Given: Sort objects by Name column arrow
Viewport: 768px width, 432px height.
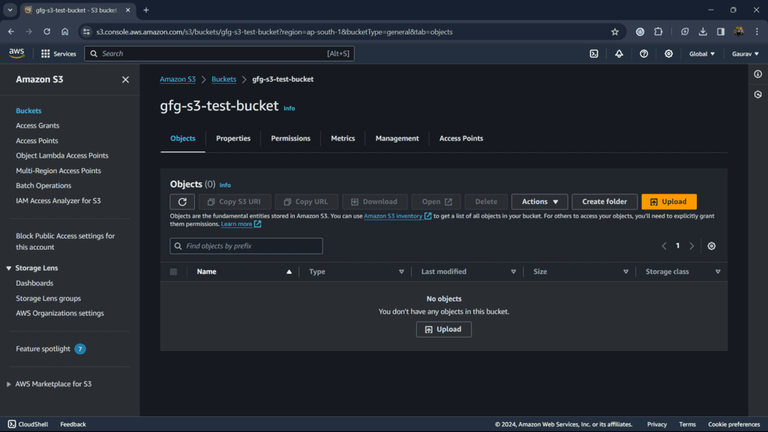Looking at the screenshot, I should point(289,272).
